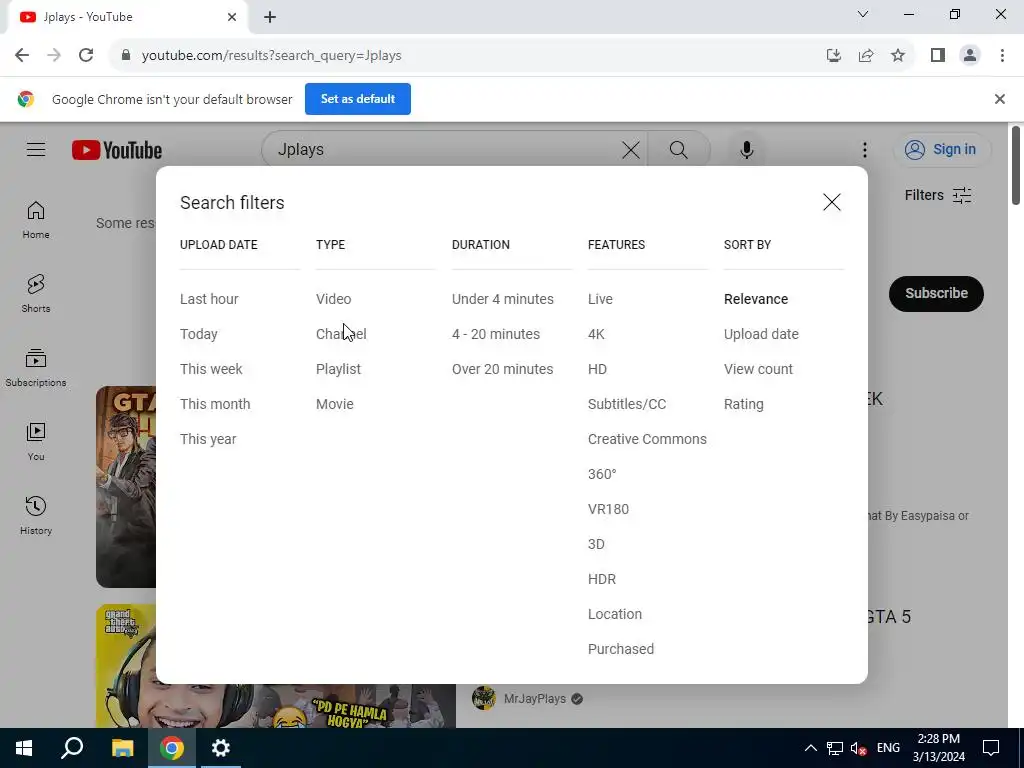Image resolution: width=1024 pixels, height=768 pixels.
Task: Click the Sign in button
Action: (941, 150)
